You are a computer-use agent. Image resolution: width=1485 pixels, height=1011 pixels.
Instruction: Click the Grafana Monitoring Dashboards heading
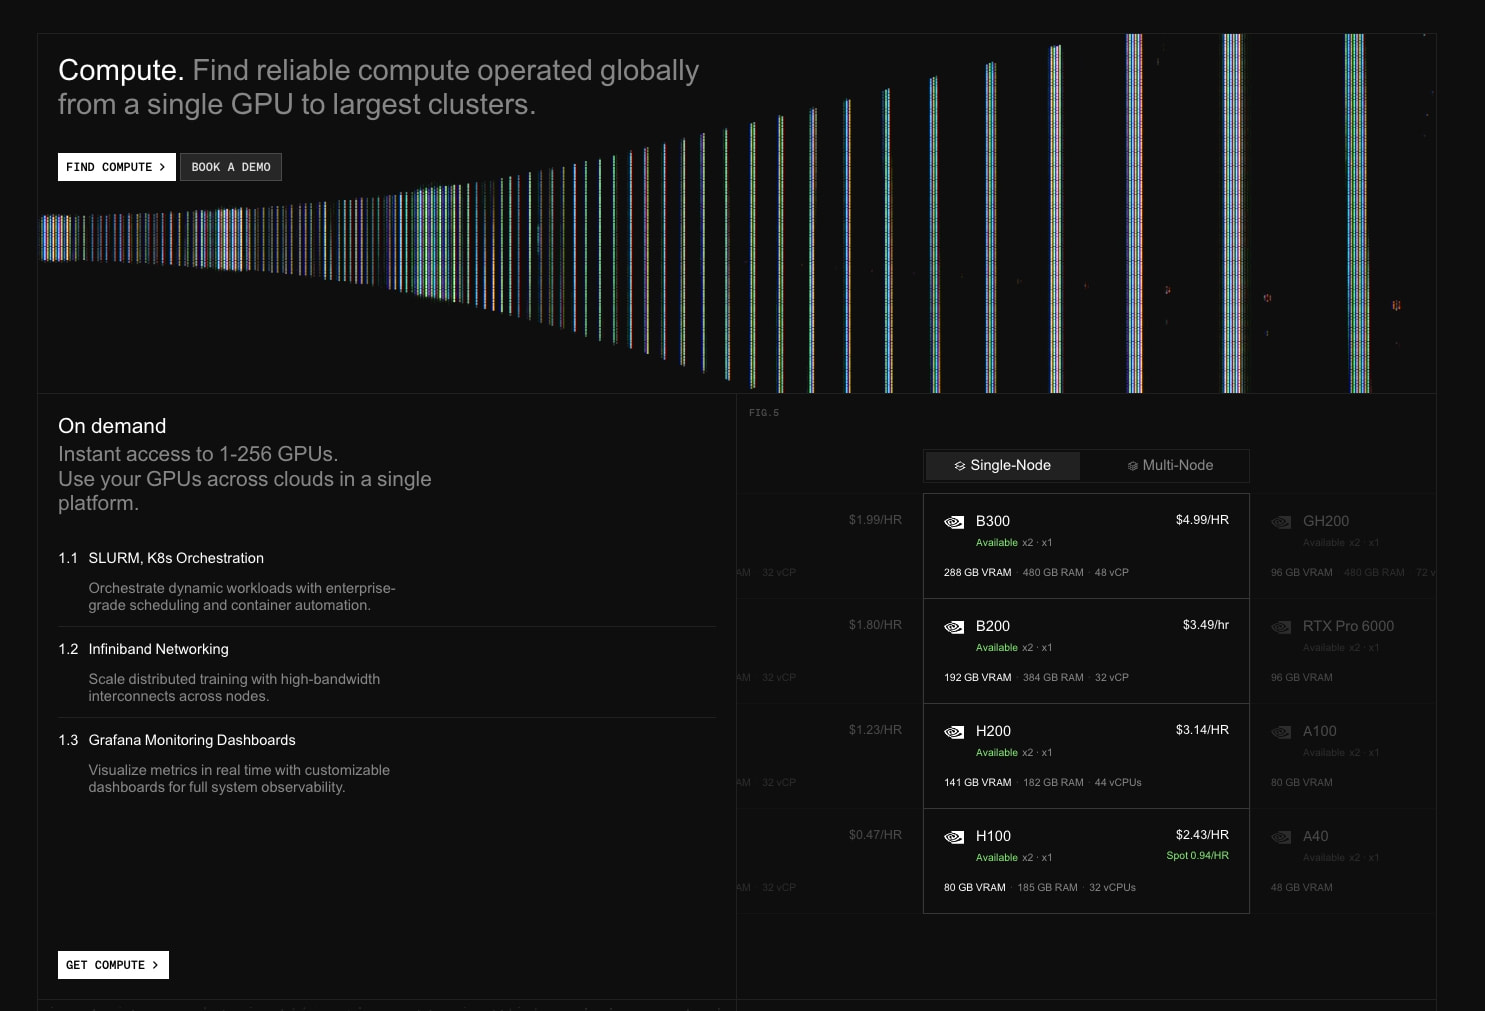[192, 740]
